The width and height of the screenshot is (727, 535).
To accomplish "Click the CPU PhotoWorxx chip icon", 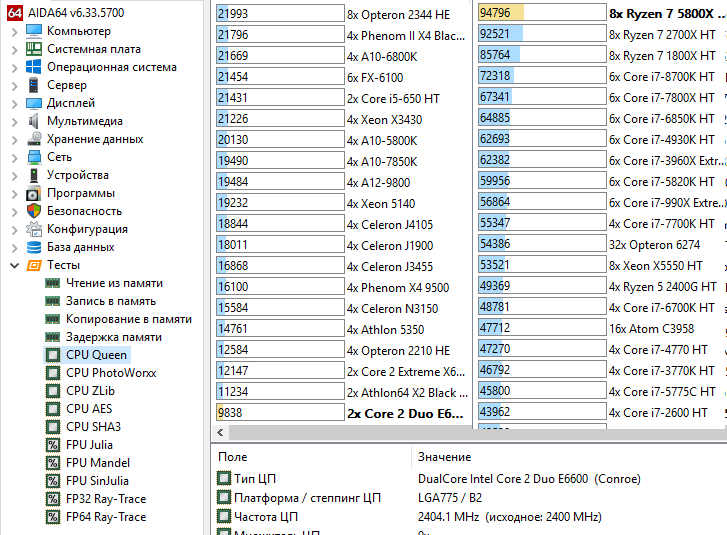I will pos(53,373).
